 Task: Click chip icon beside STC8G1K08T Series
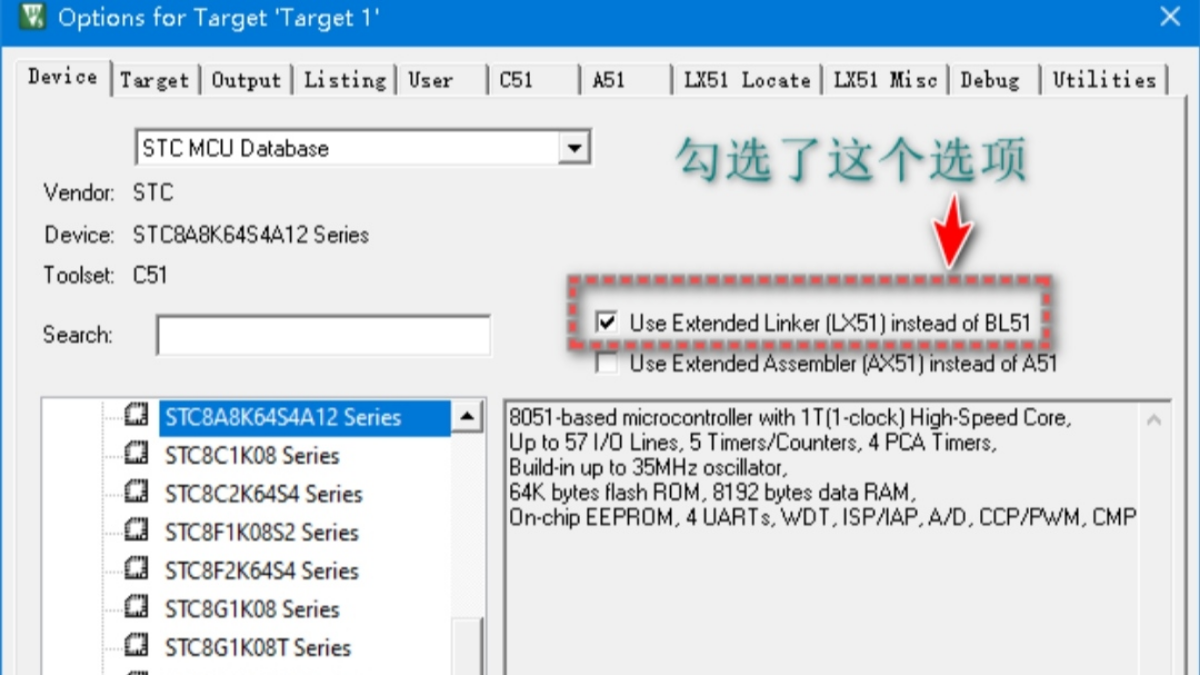137,646
